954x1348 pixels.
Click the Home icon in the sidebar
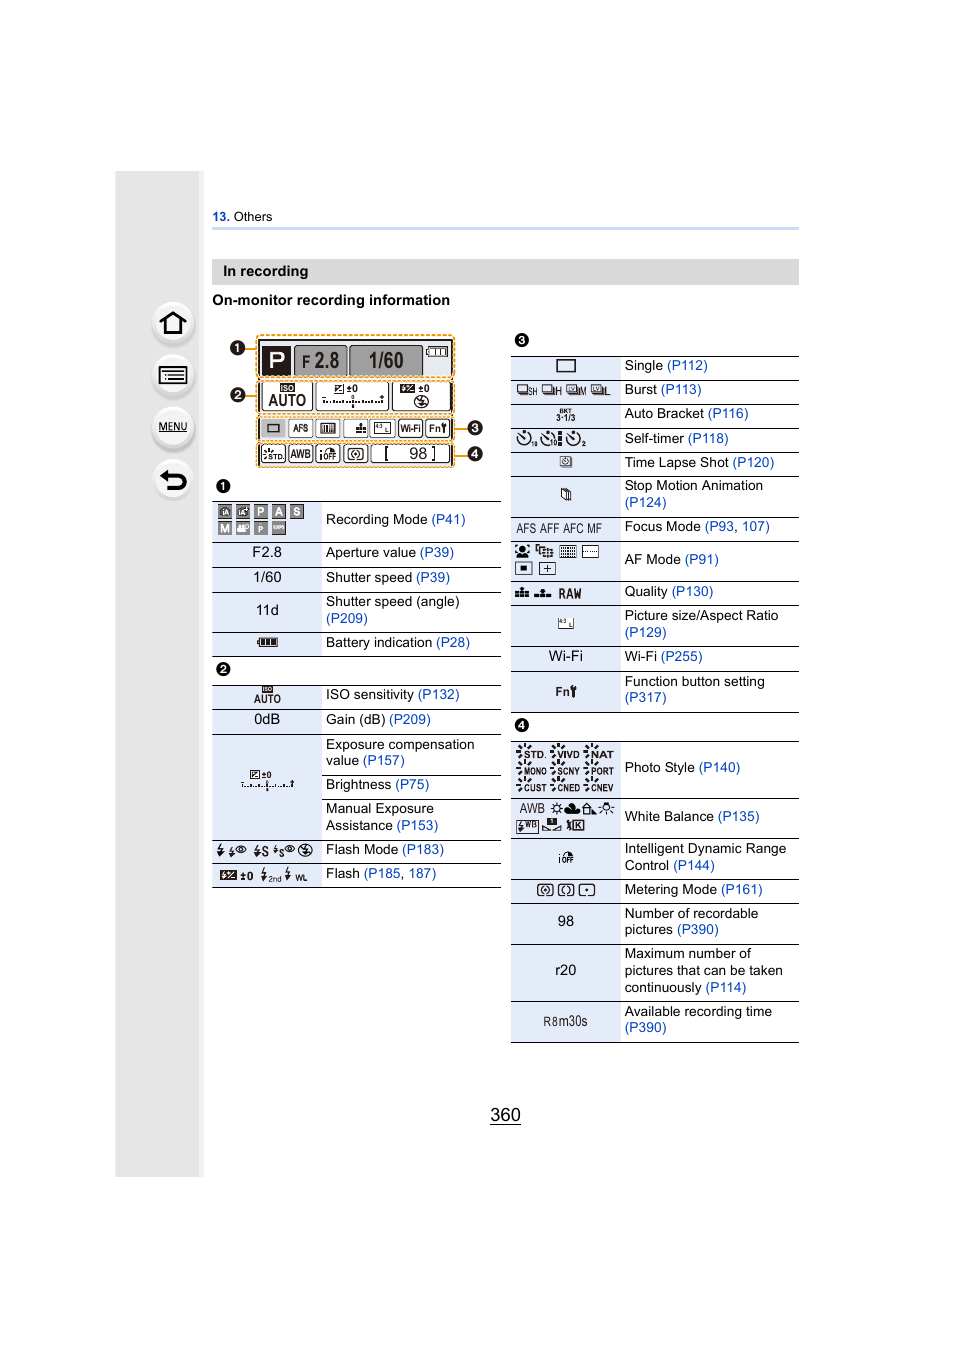tap(173, 323)
